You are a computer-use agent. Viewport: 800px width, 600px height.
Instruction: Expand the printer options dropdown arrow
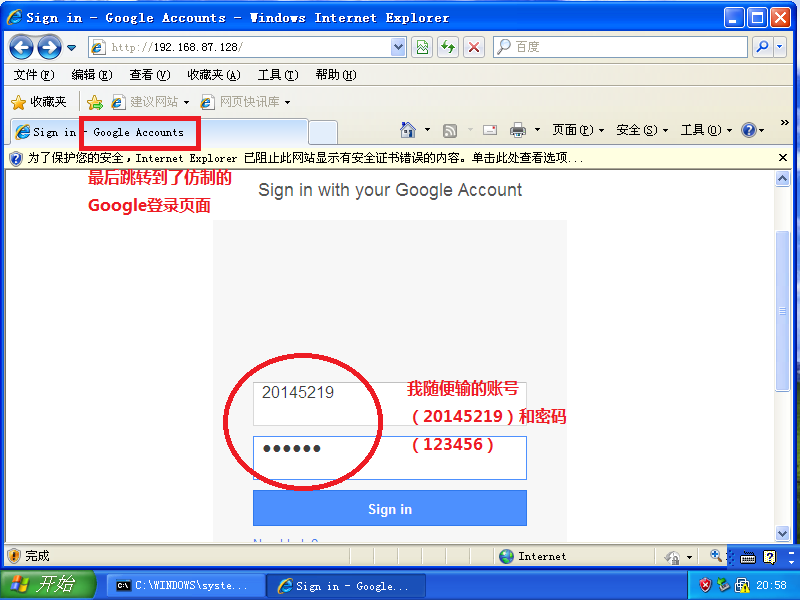[x=537, y=130]
